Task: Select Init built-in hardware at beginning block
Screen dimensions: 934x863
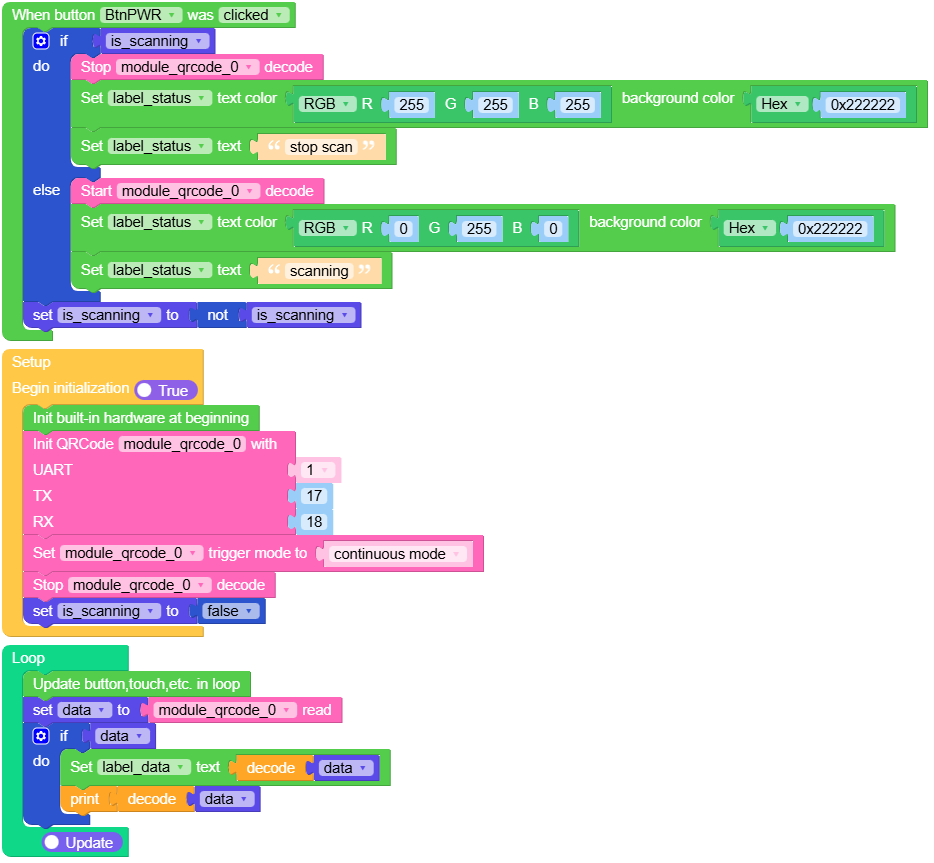Action: (x=141, y=418)
